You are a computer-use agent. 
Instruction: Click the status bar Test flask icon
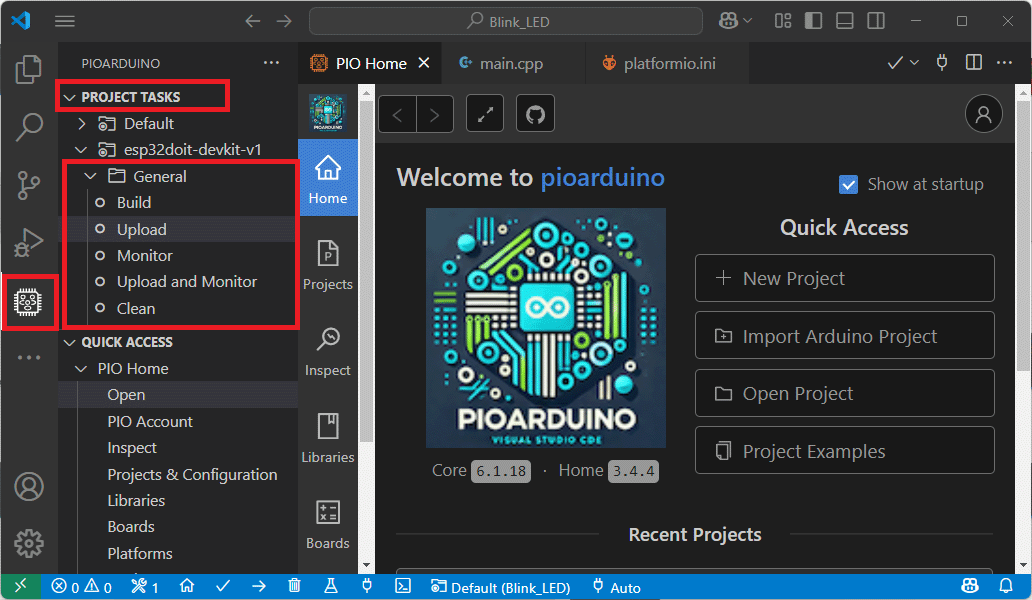coord(331,586)
